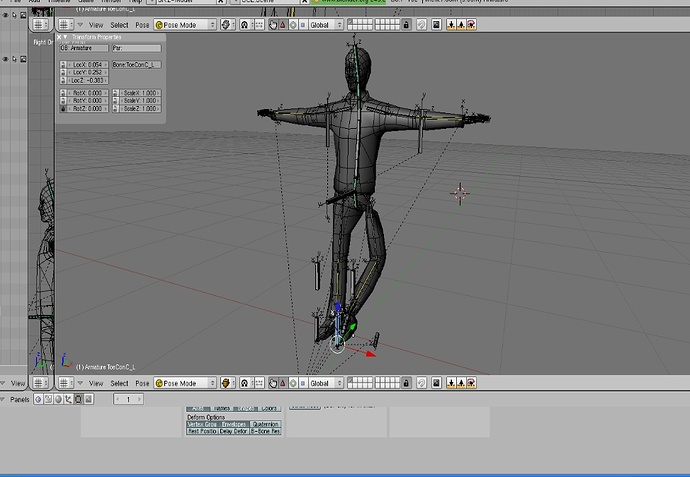Click the OB: Armature name field
The image size is (690, 477).
click(x=84, y=48)
